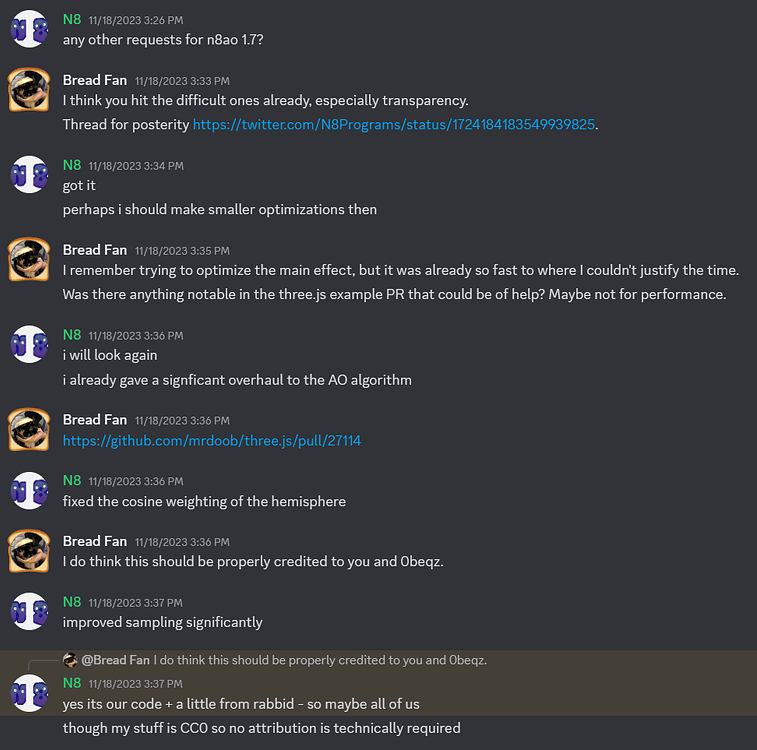The image size is (757, 750).
Task: Open N8's avatar beside "yes its our code" reply
Action: (x=29, y=692)
